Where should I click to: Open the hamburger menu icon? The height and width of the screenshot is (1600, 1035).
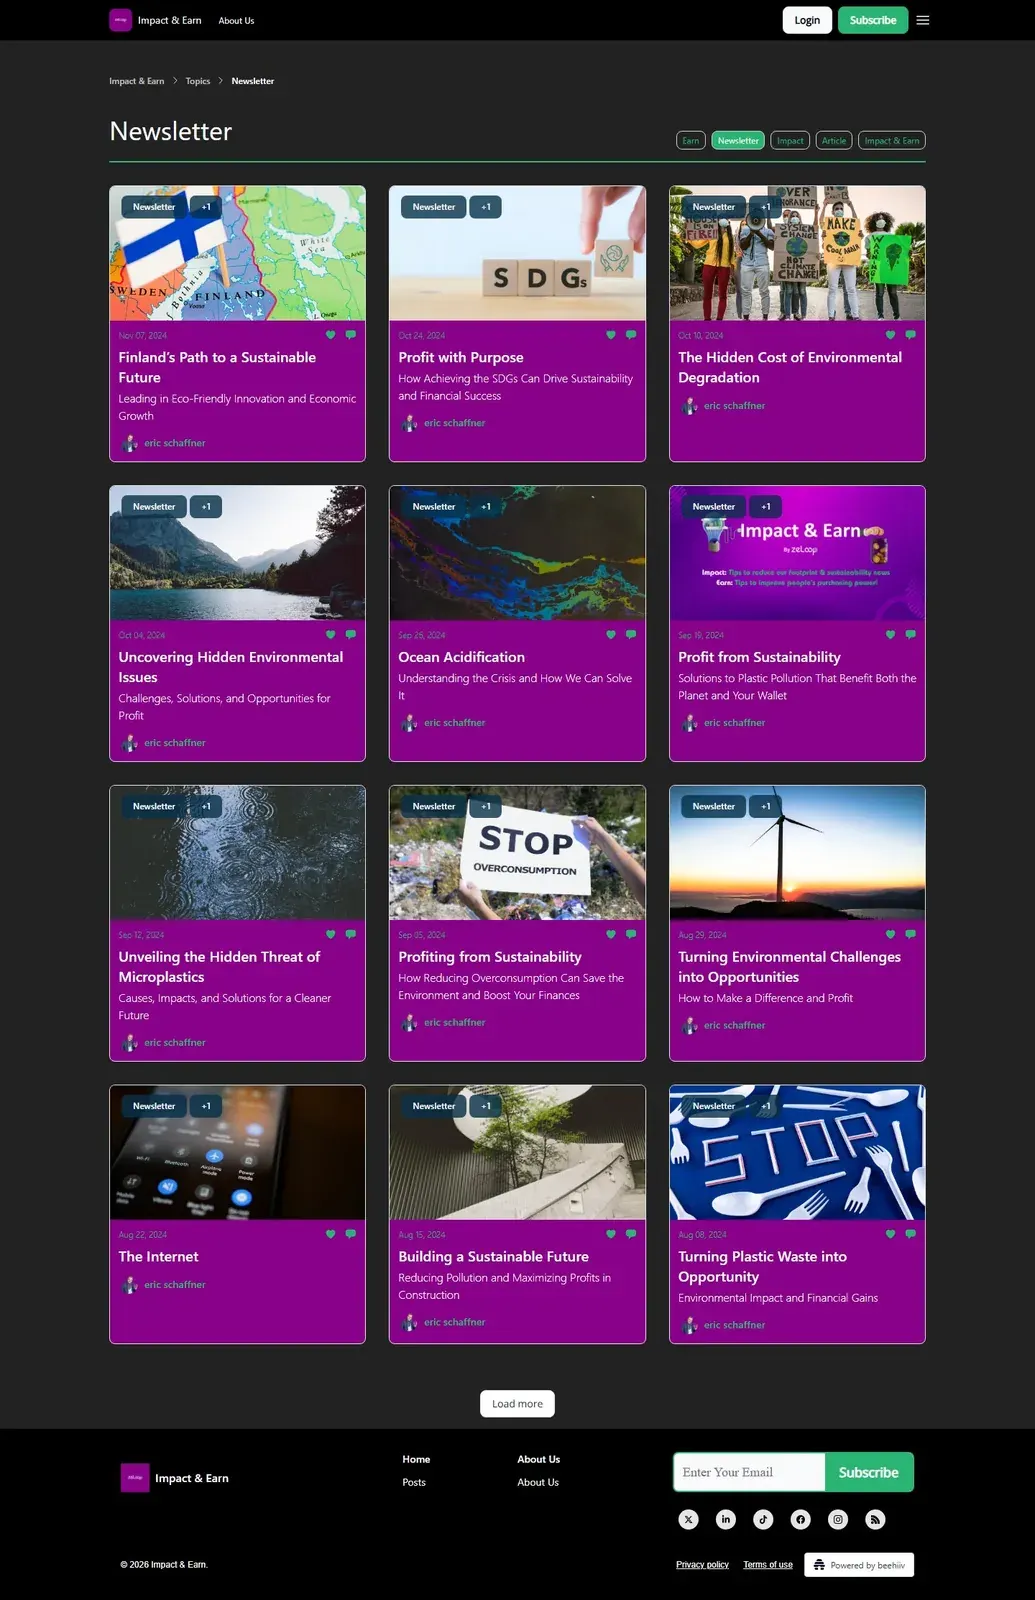[x=922, y=20]
